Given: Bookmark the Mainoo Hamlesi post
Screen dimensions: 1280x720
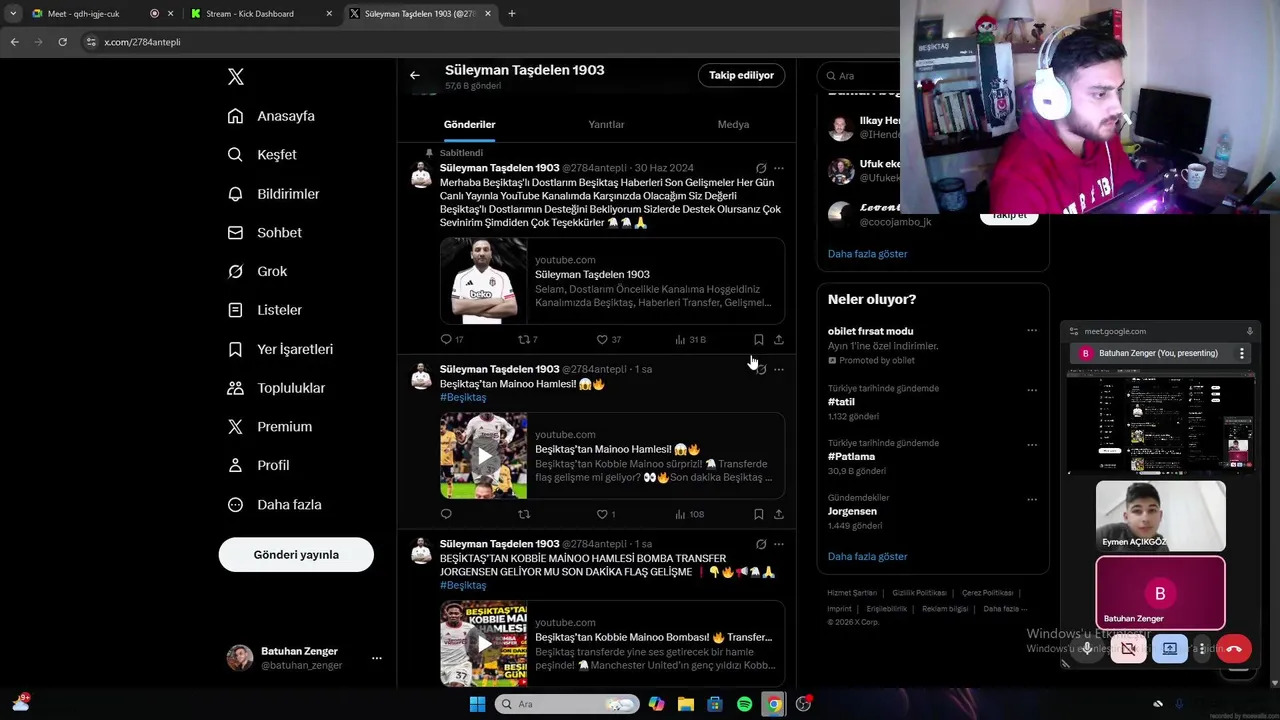Looking at the screenshot, I should (x=758, y=515).
